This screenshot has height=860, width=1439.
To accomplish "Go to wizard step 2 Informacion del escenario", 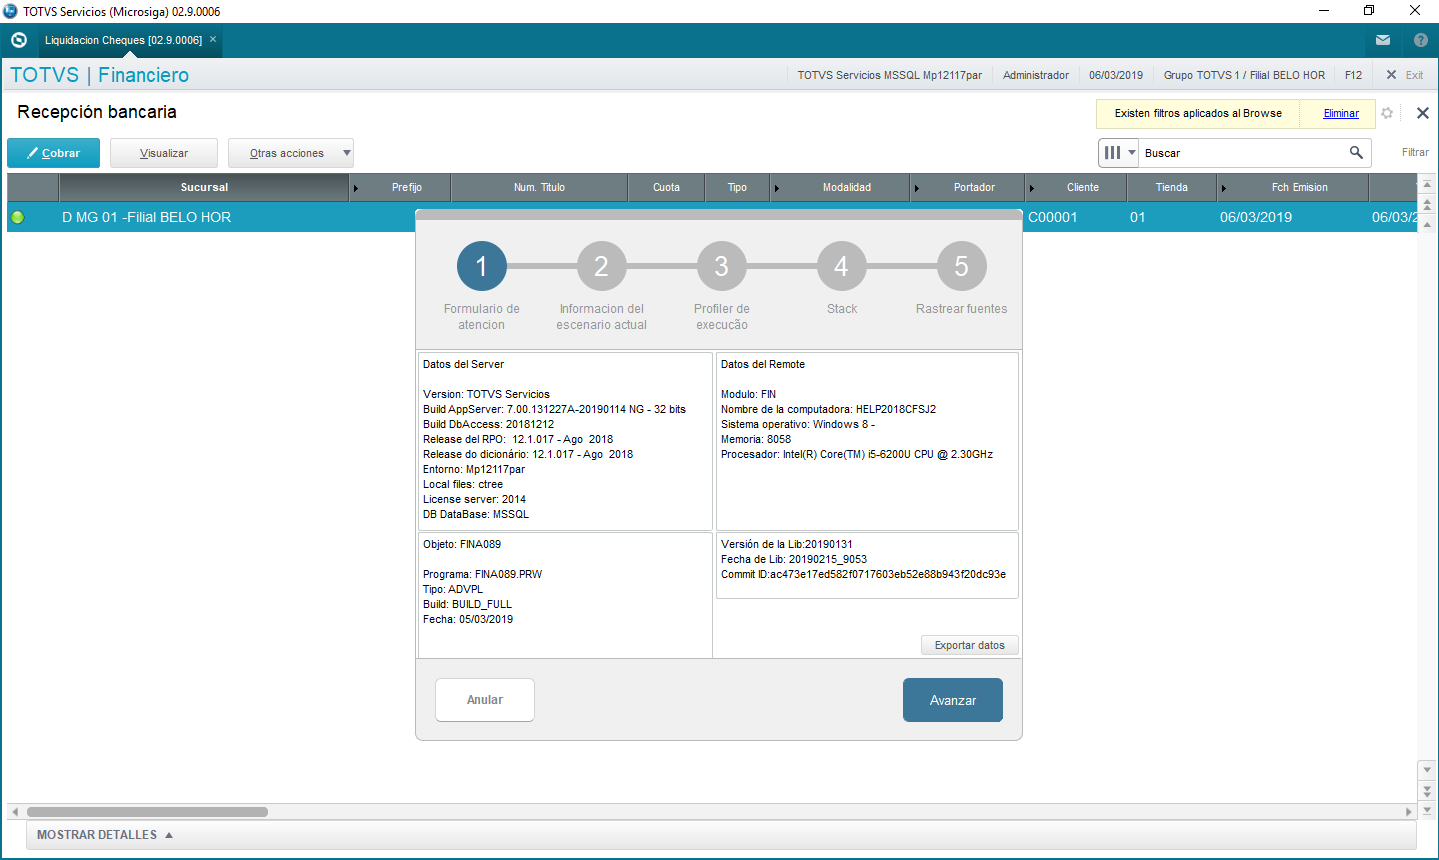I will click(x=602, y=266).
